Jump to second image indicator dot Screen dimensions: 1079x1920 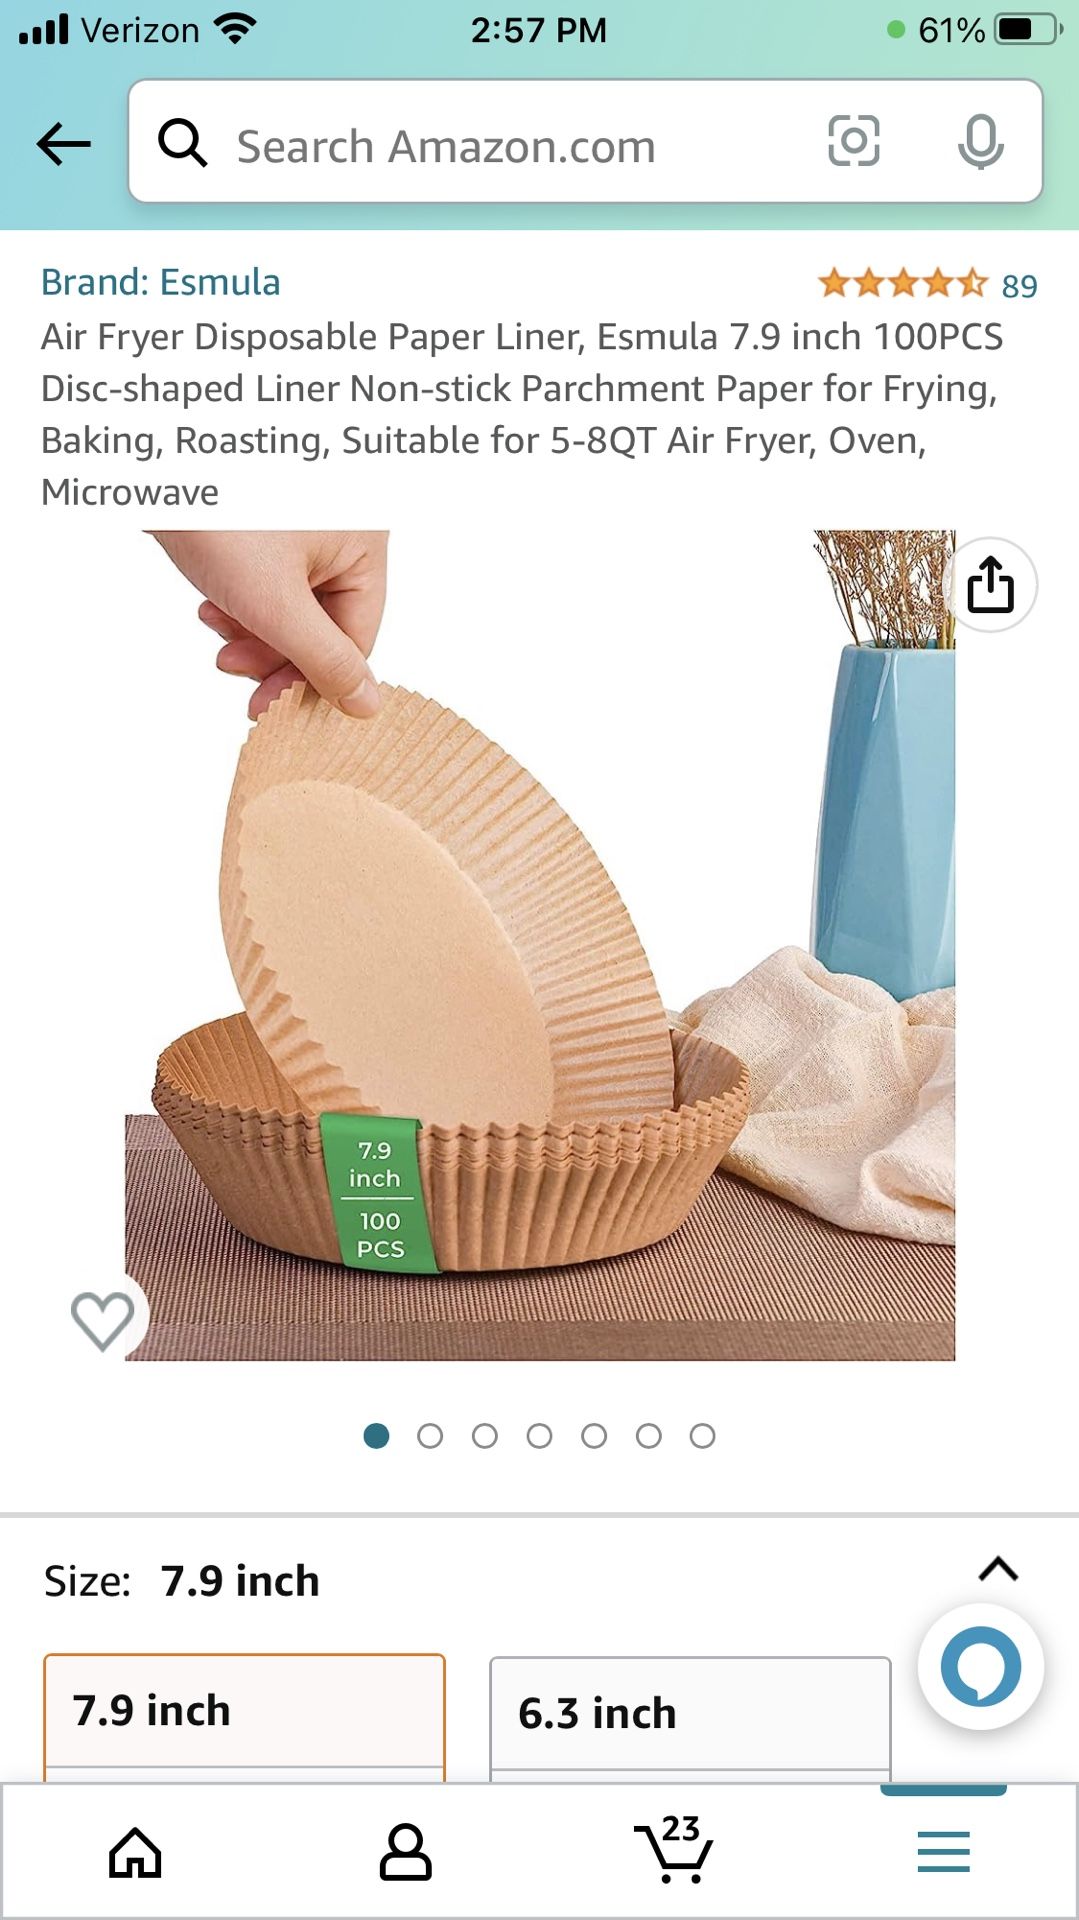tap(430, 1436)
